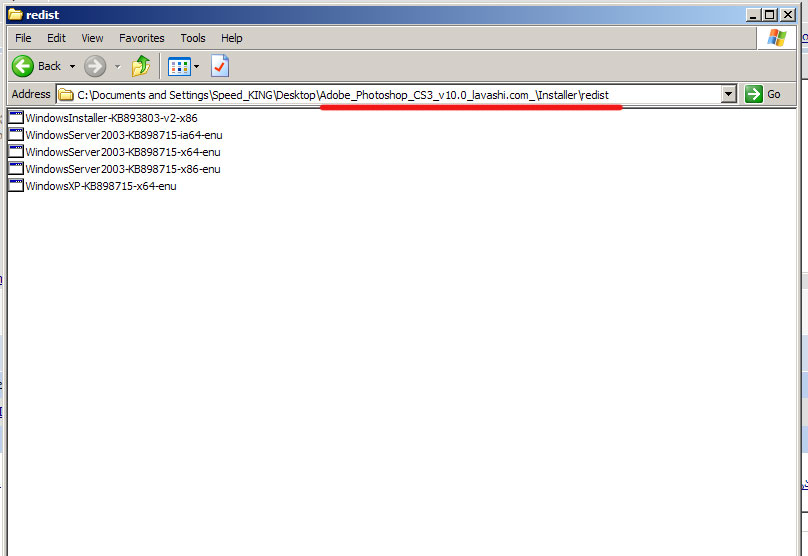Select WindowsServer2003-KB898715-ia64-enu file name
Viewport: 808px width, 556px height.
pos(124,135)
